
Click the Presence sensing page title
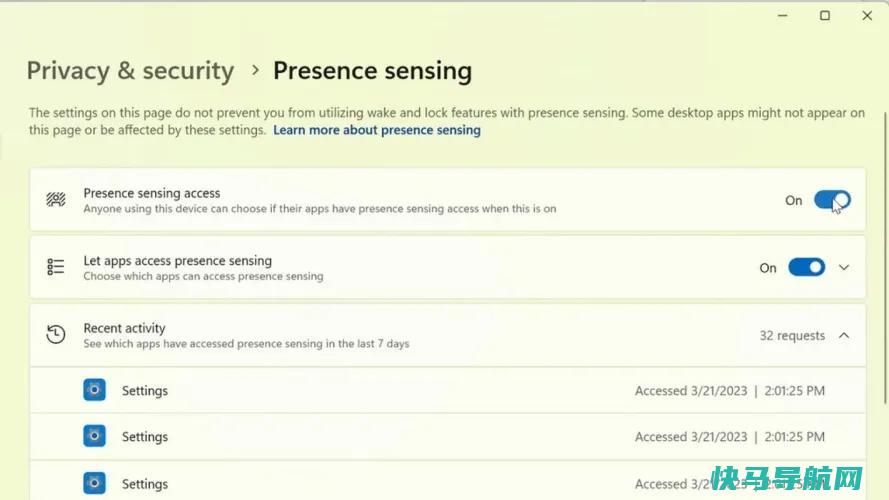(372, 71)
